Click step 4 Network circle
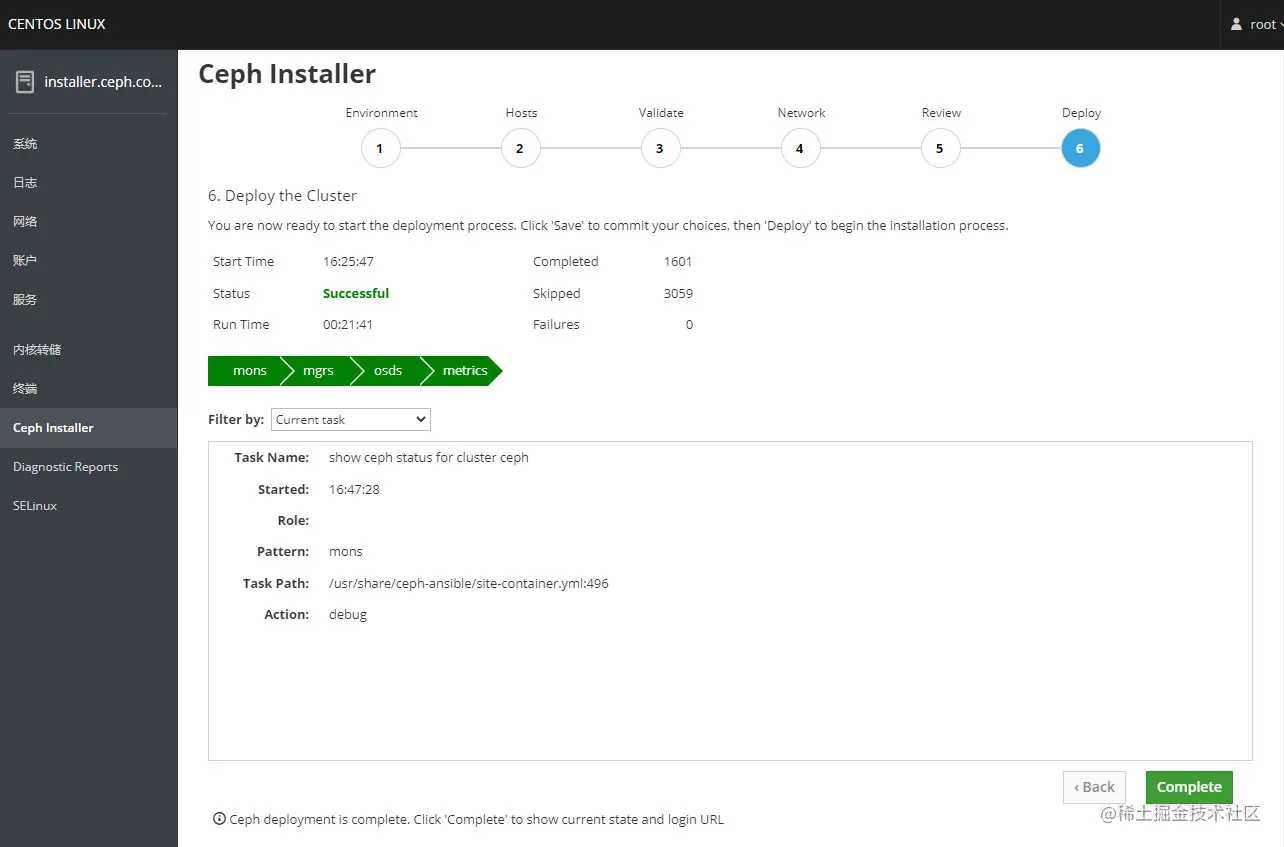This screenshot has height=847, width=1284. coord(800,149)
